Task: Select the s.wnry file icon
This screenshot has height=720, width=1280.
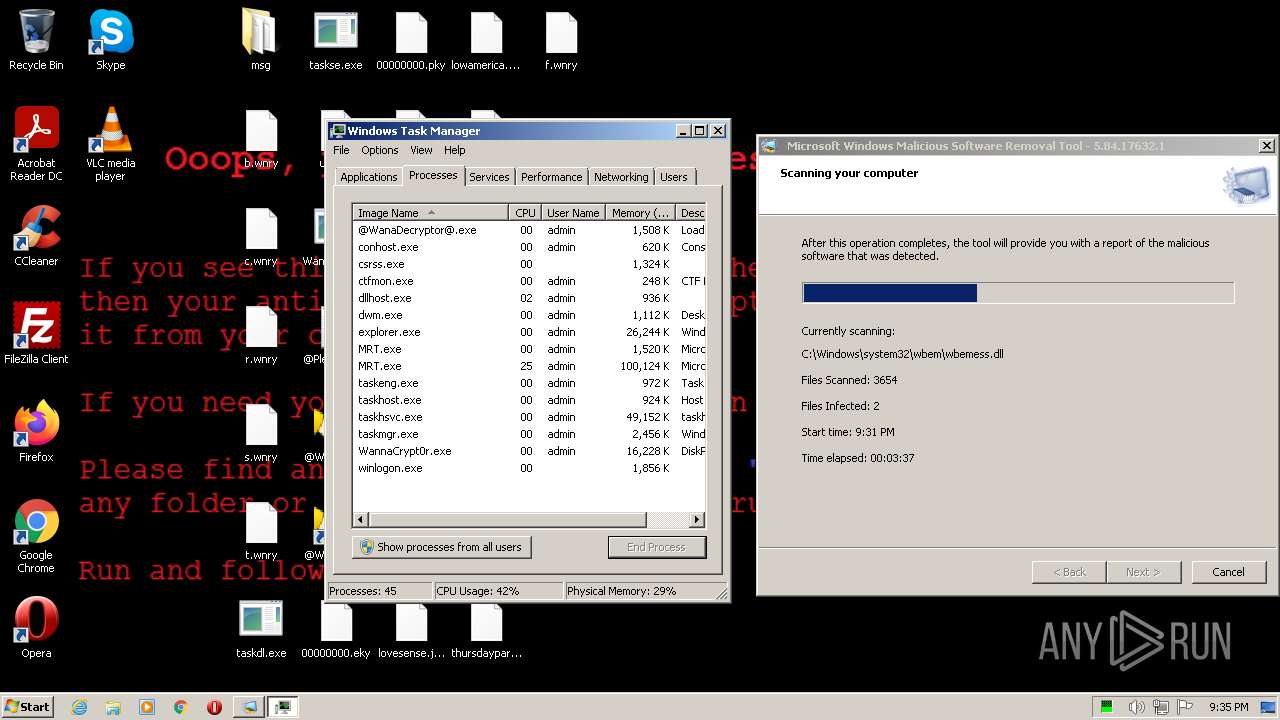Action: 261,432
